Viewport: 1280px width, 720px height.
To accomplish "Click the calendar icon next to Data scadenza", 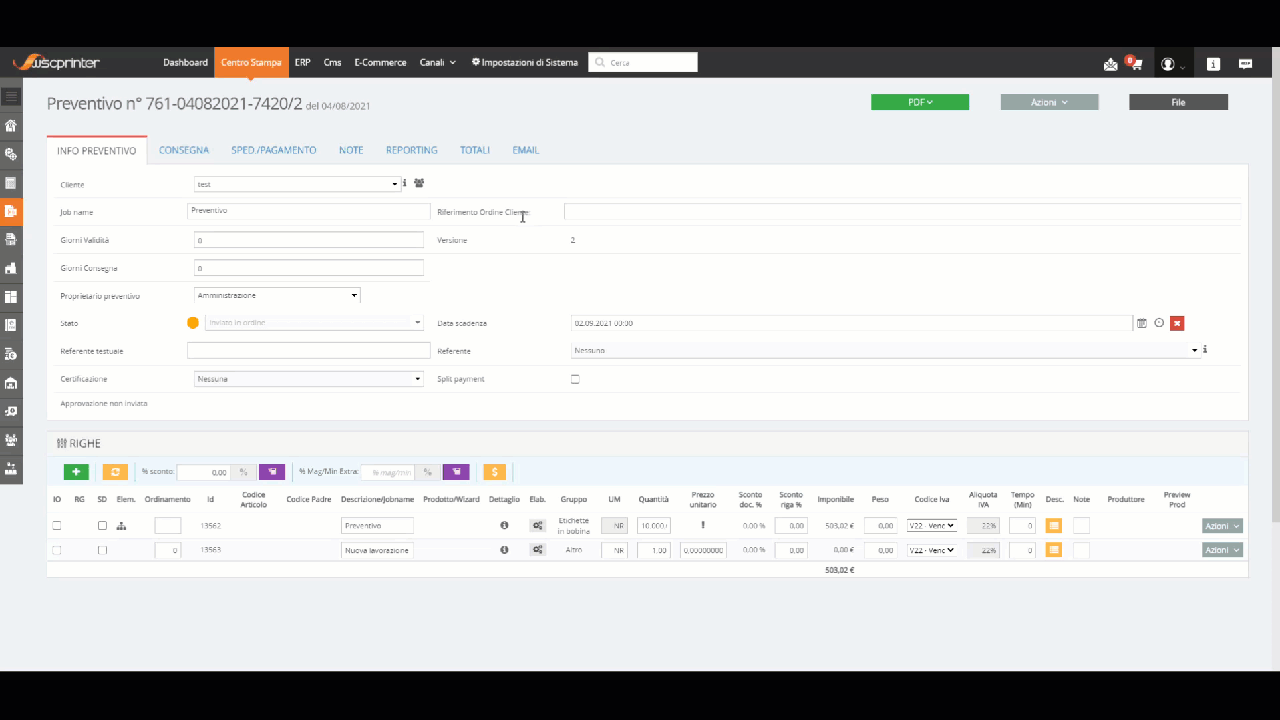I will pos(1142,323).
